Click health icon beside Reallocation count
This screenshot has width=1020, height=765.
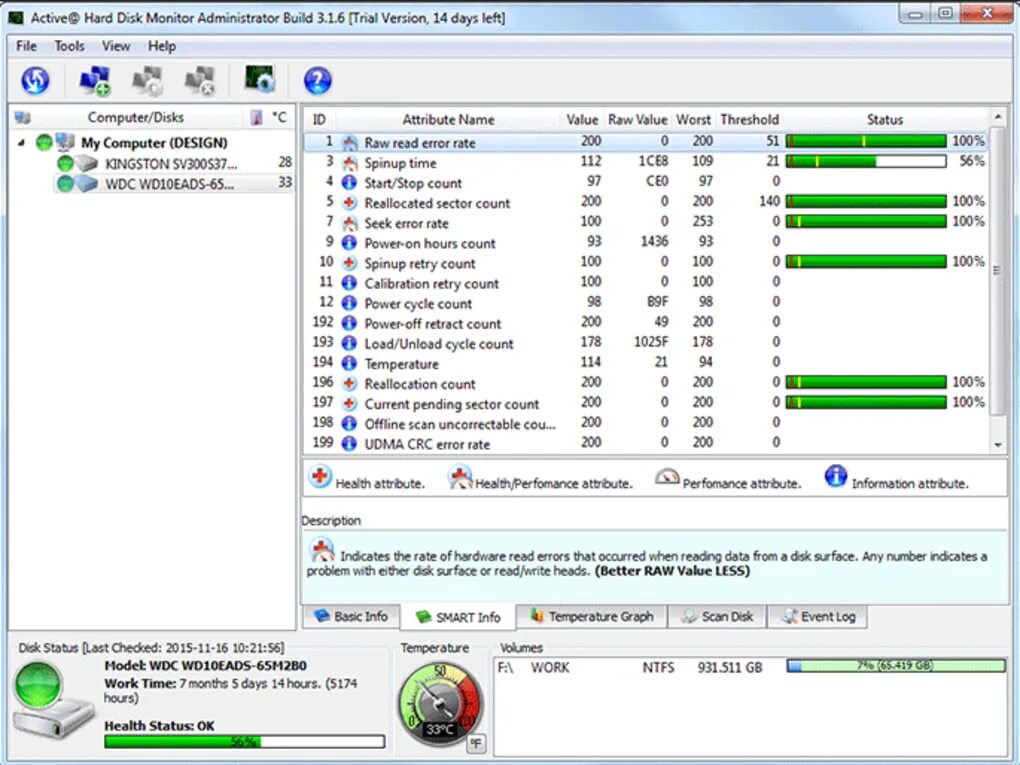click(350, 384)
